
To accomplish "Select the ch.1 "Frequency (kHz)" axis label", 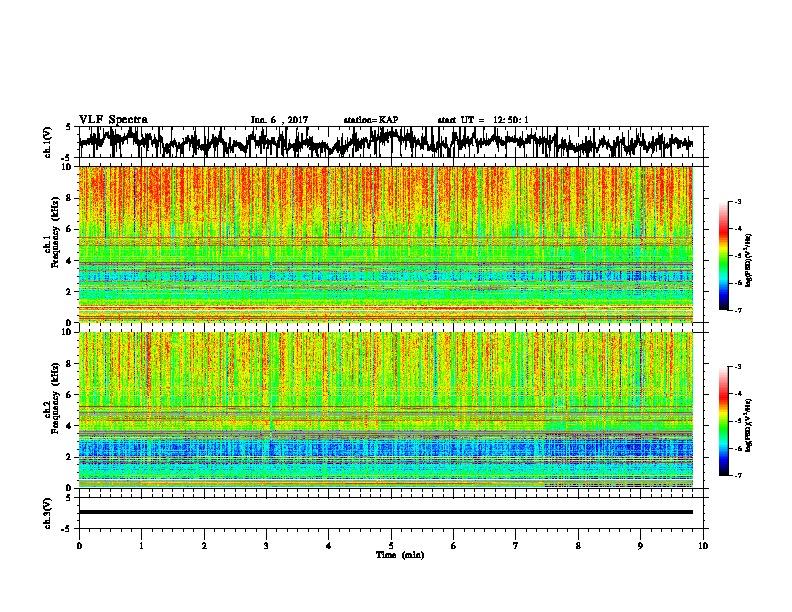I will tap(55, 233).
